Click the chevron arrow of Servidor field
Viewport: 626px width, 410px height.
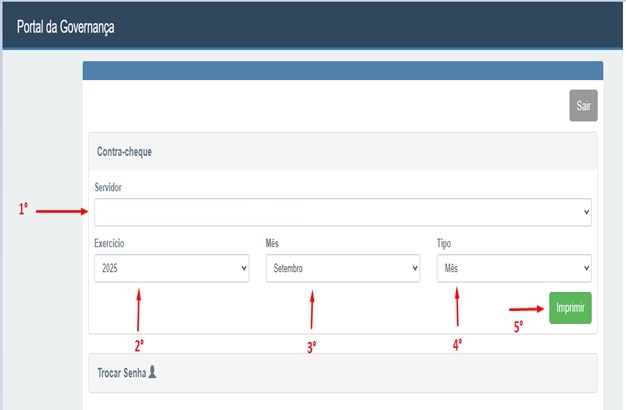(x=584, y=213)
